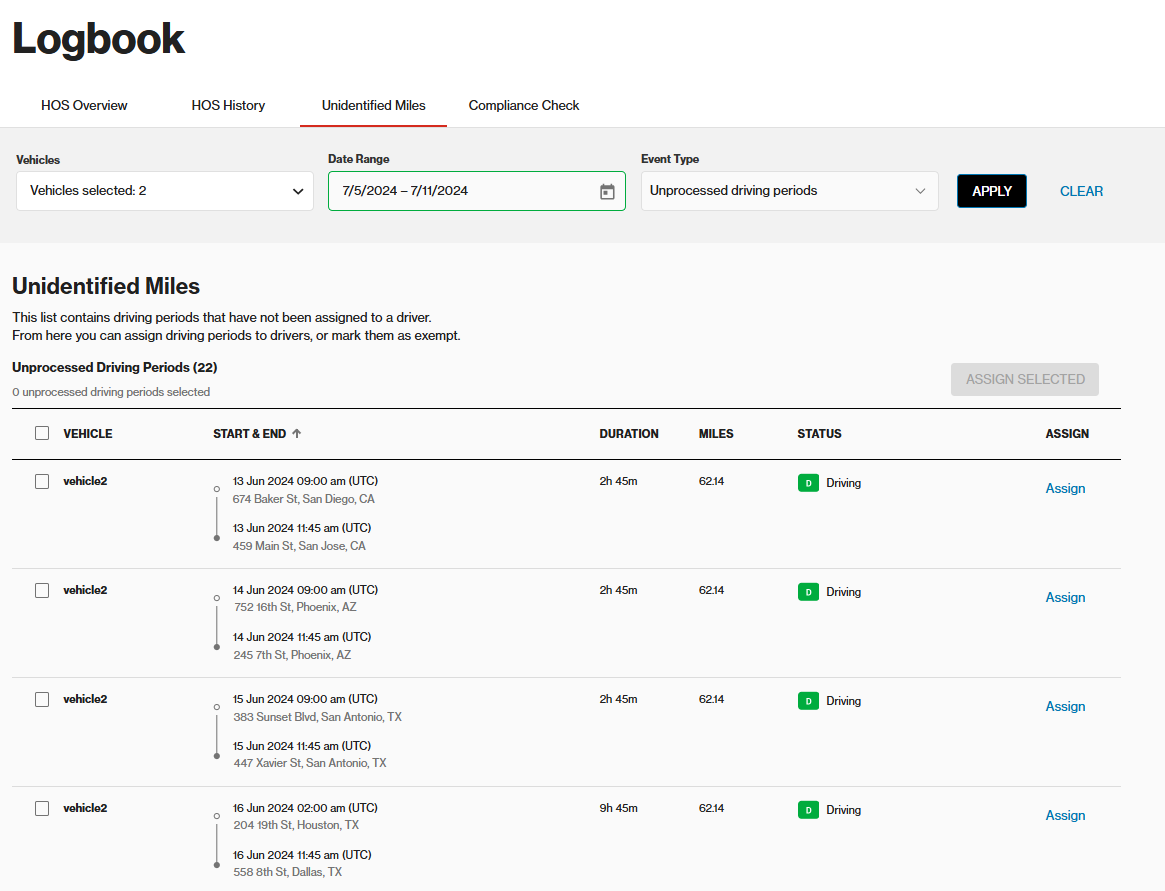Click the green Driving status icon for 13 Jun
The height and width of the screenshot is (891, 1165).
[x=807, y=483]
